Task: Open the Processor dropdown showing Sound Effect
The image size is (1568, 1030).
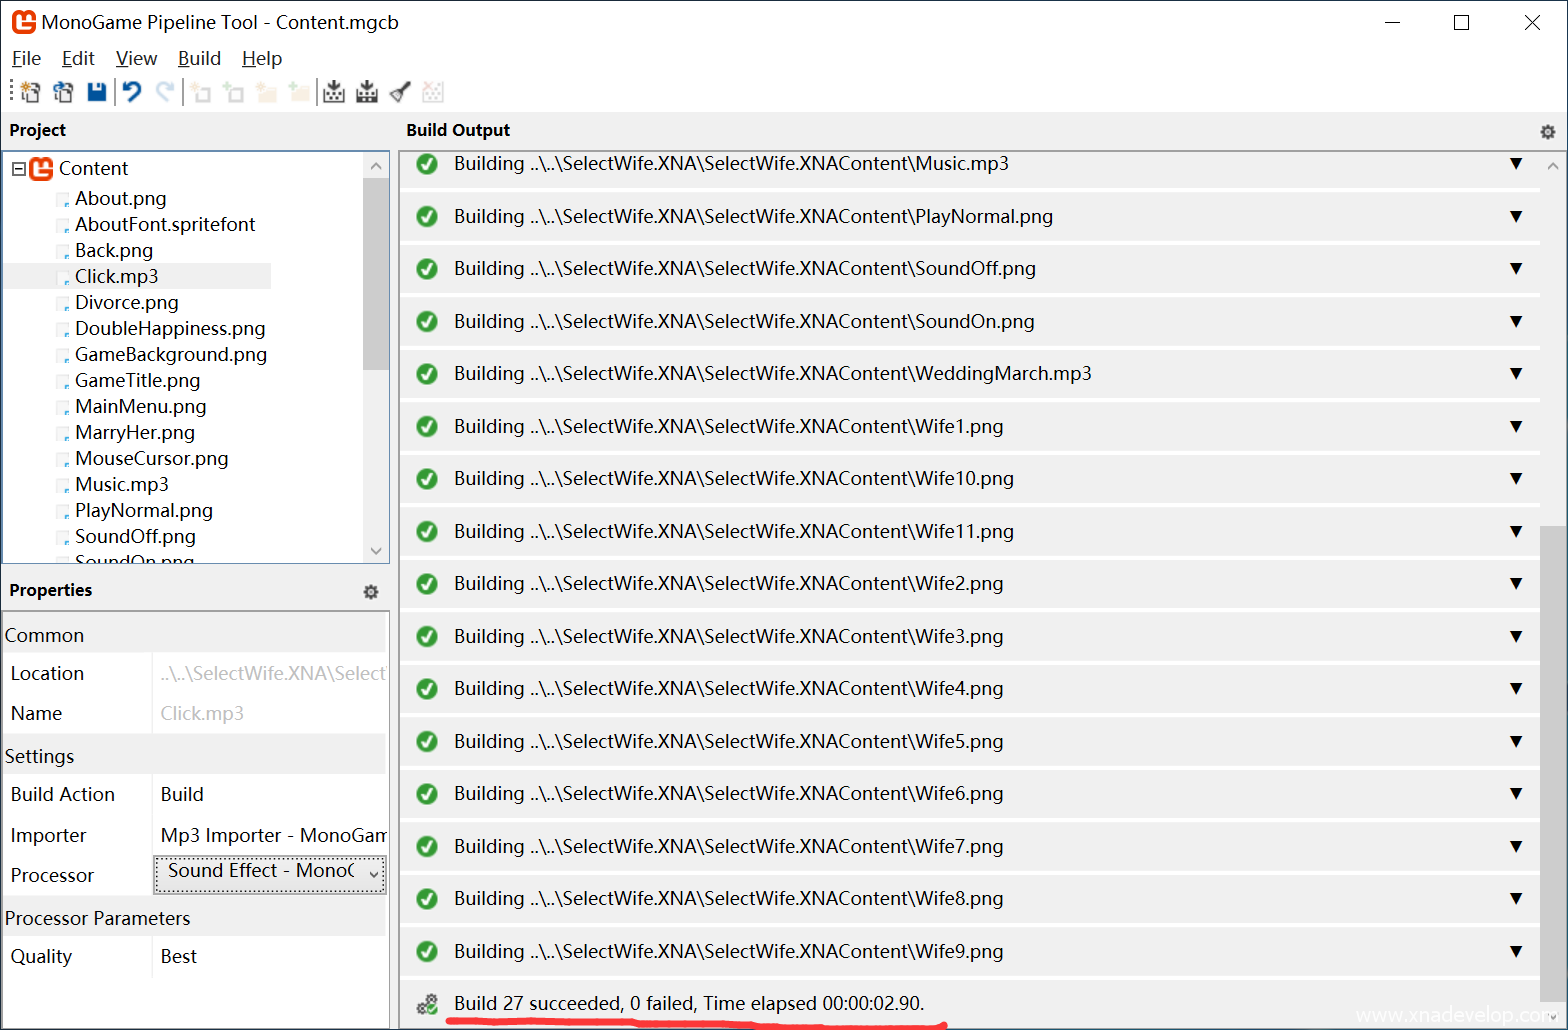Action: pyautogui.click(x=269, y=873)
